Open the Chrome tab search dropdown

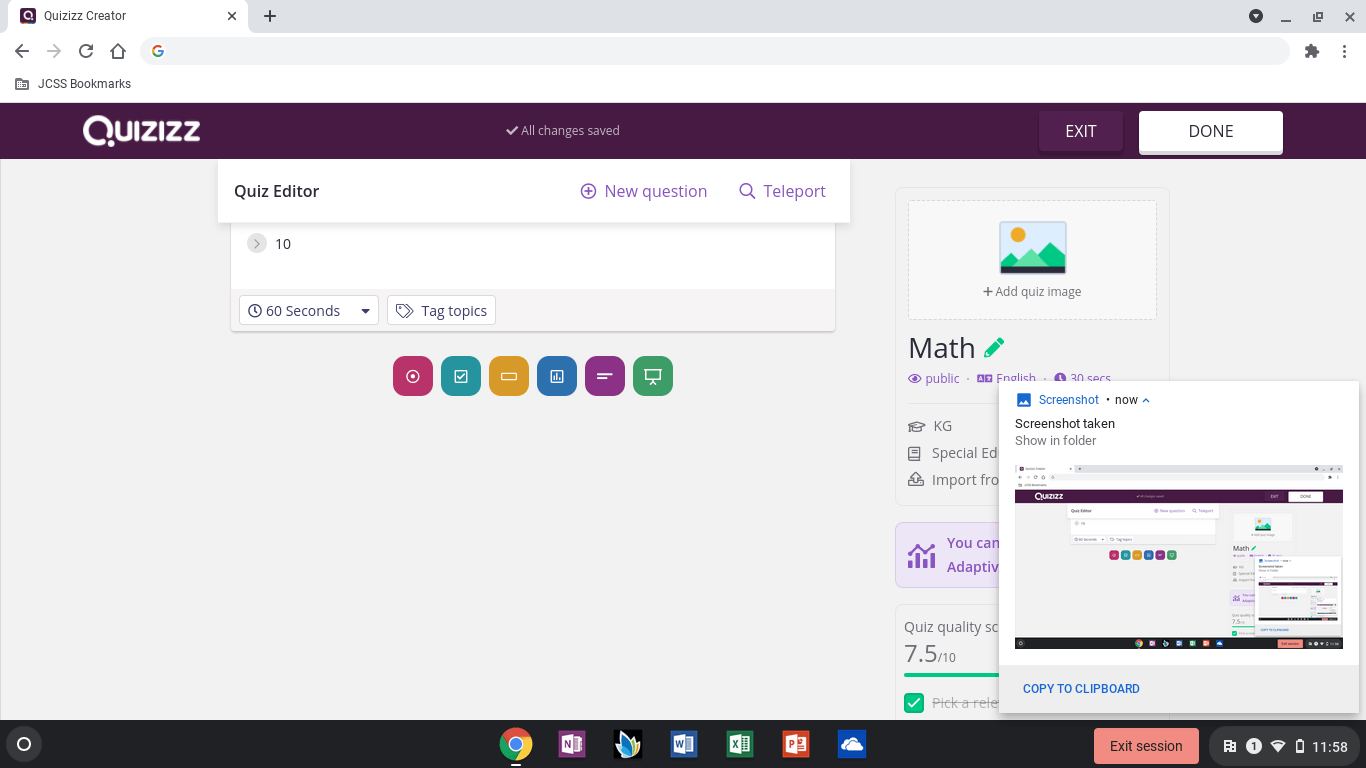click(1256, 16)
